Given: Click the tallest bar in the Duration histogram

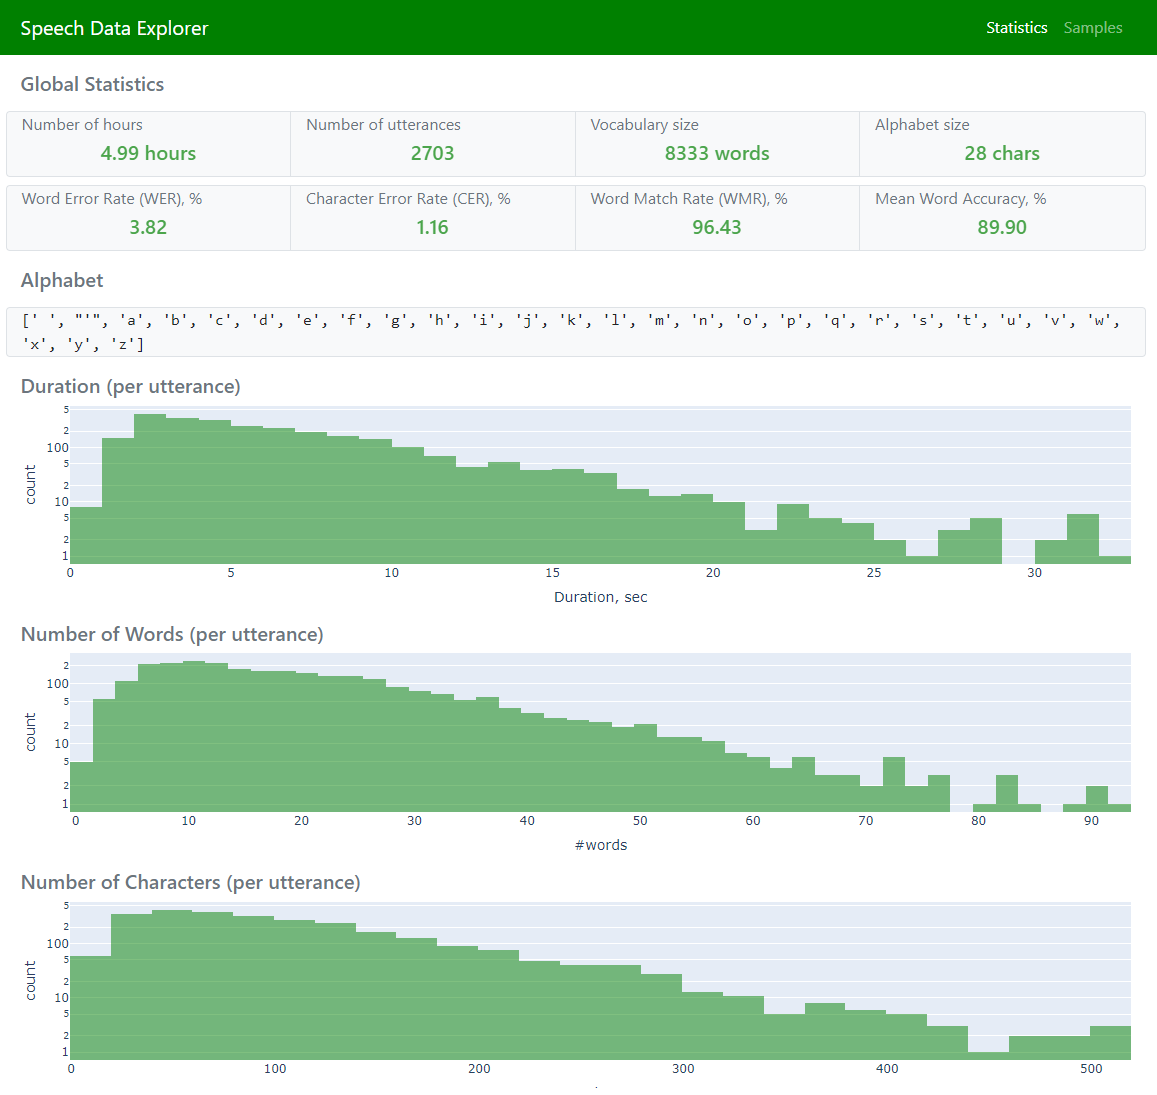Looking at the screenshot, I should coord(150,490).
